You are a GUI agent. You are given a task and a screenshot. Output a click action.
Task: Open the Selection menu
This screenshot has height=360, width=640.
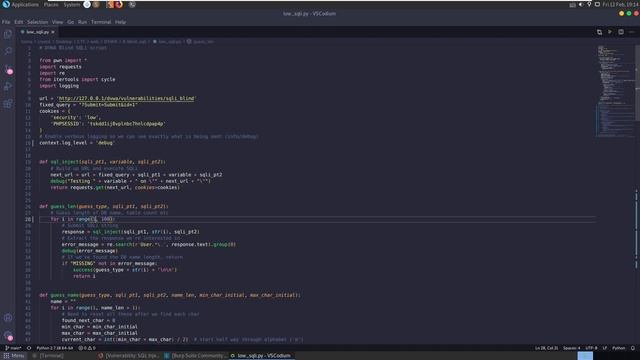(38, 22)
